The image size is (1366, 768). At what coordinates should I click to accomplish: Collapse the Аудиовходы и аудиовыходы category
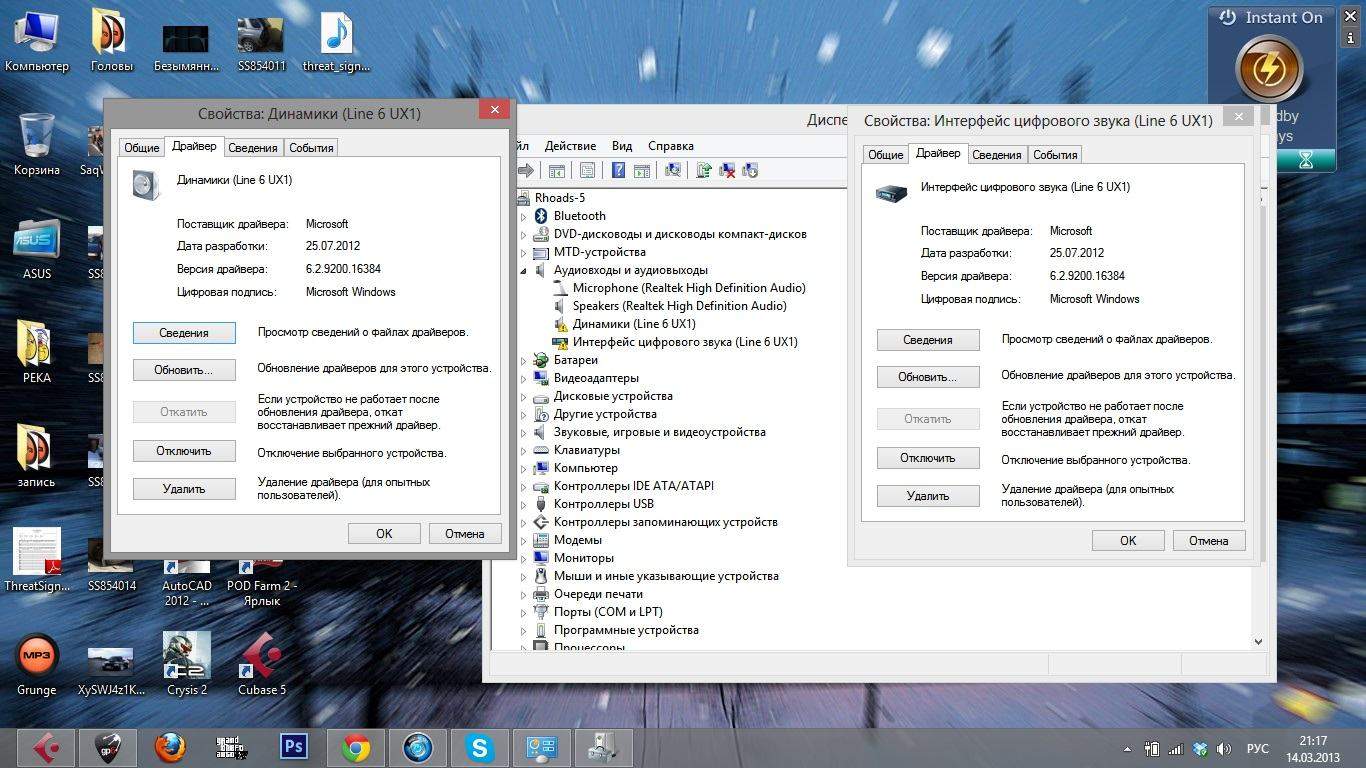[x=523, y=270]
